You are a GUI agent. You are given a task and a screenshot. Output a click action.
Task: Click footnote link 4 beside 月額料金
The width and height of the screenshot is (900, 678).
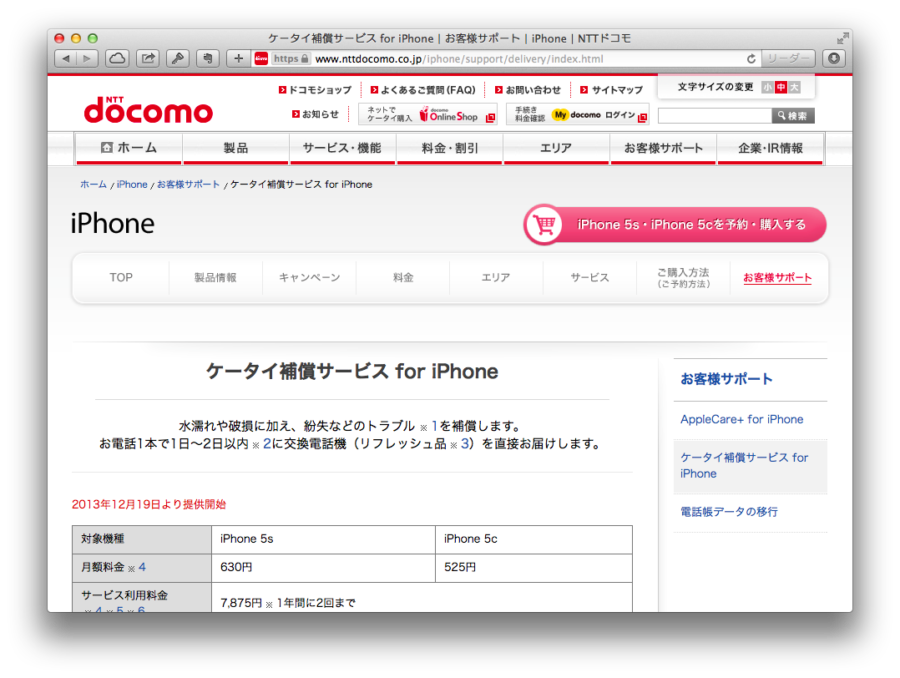(142, 567)
